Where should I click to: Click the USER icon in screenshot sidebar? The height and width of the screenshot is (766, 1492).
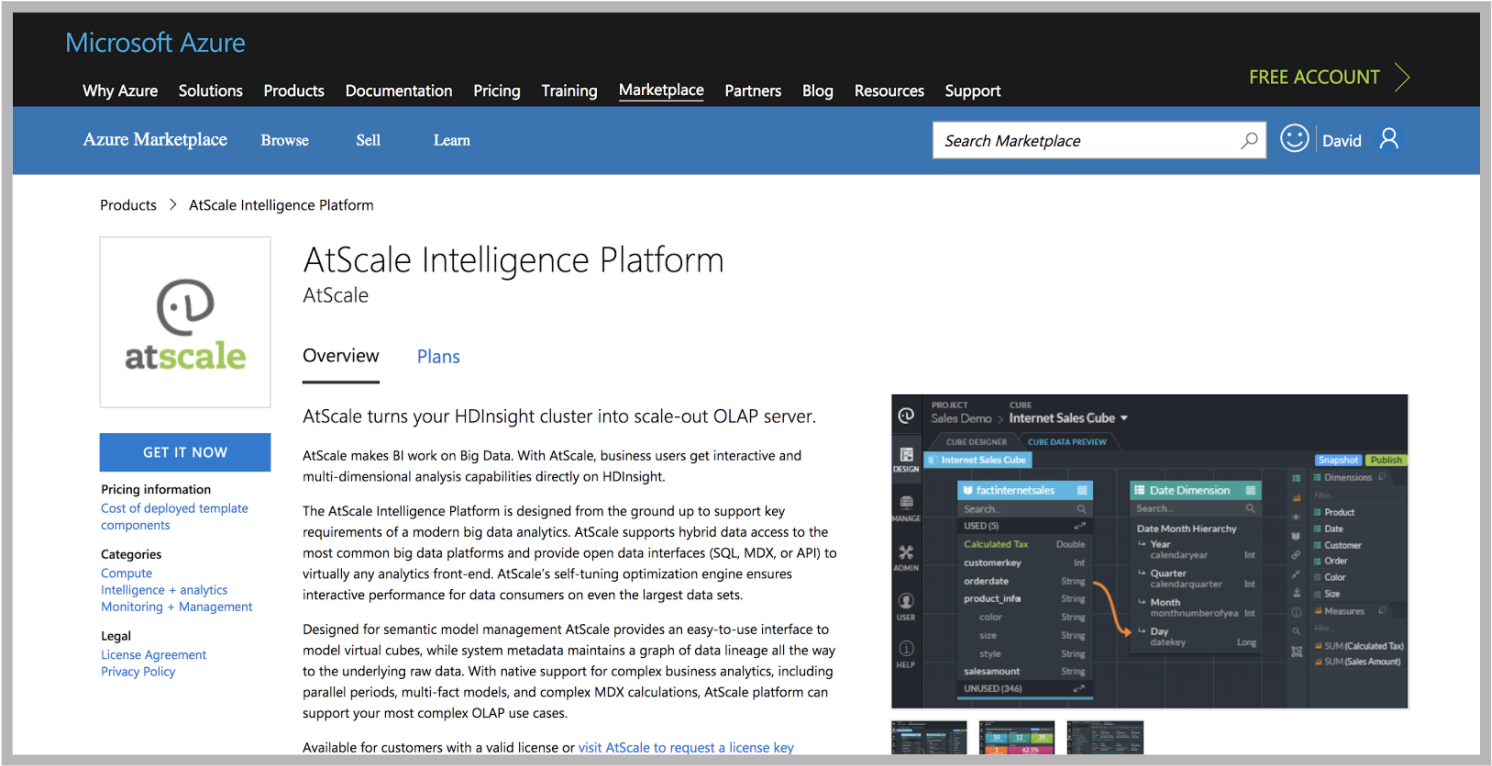[x=906, y=608]
